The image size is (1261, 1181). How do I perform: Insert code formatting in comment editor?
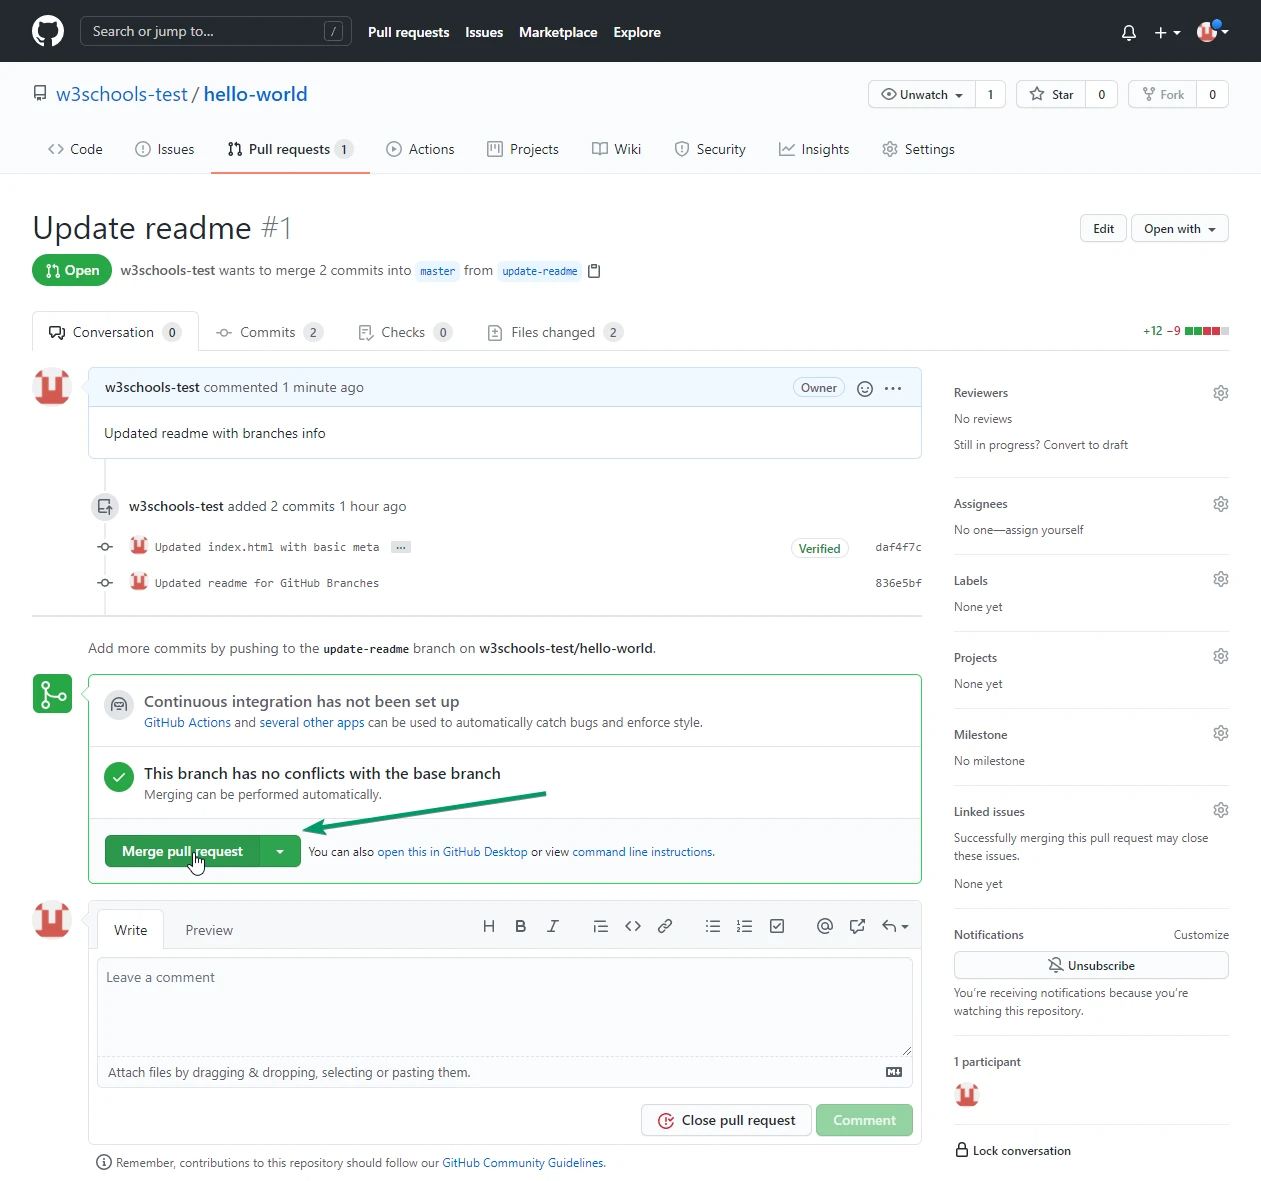[x=633, y=927]
